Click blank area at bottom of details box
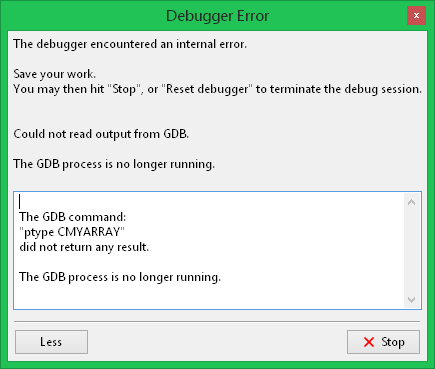The width and height of the screenshot is (435, 369). pyautogui.click(x=210, y=297)
